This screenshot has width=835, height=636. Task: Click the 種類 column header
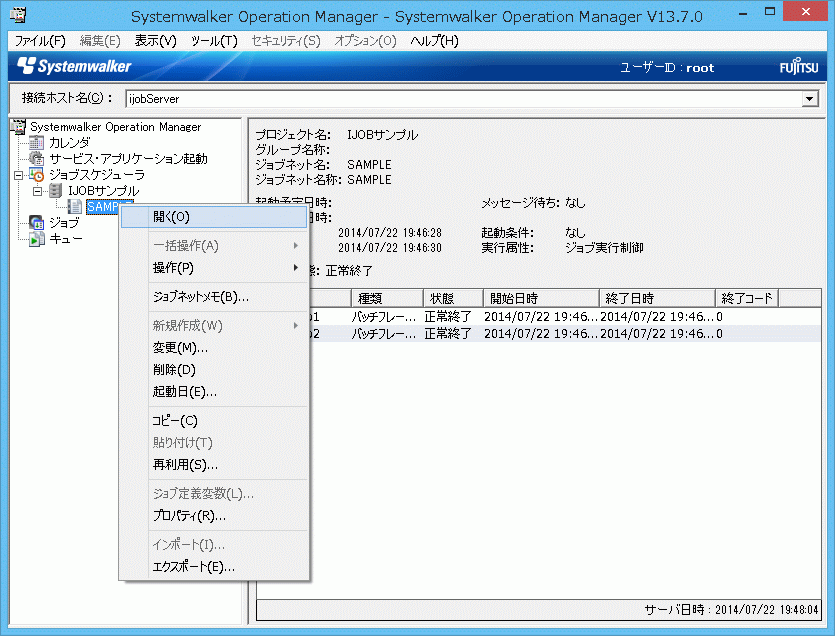[x=387, y=298]
